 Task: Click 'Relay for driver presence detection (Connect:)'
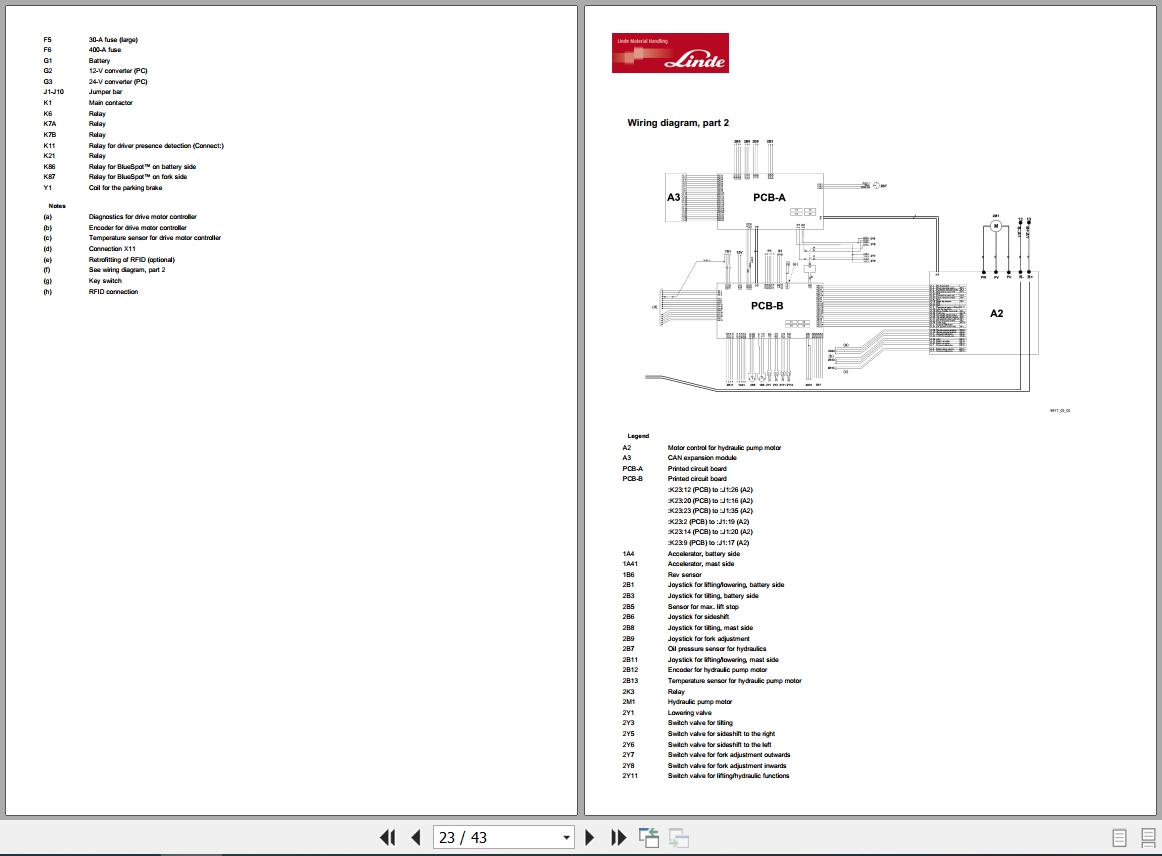coord(156,146)
